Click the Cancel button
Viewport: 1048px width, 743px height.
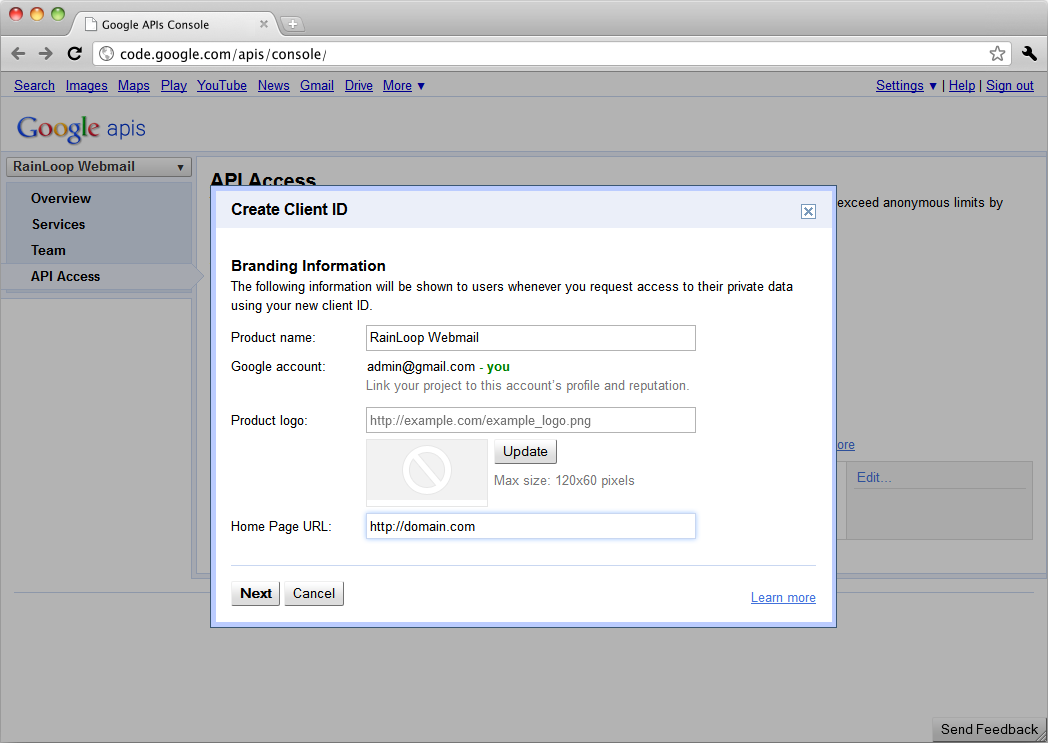pos(314,593)
